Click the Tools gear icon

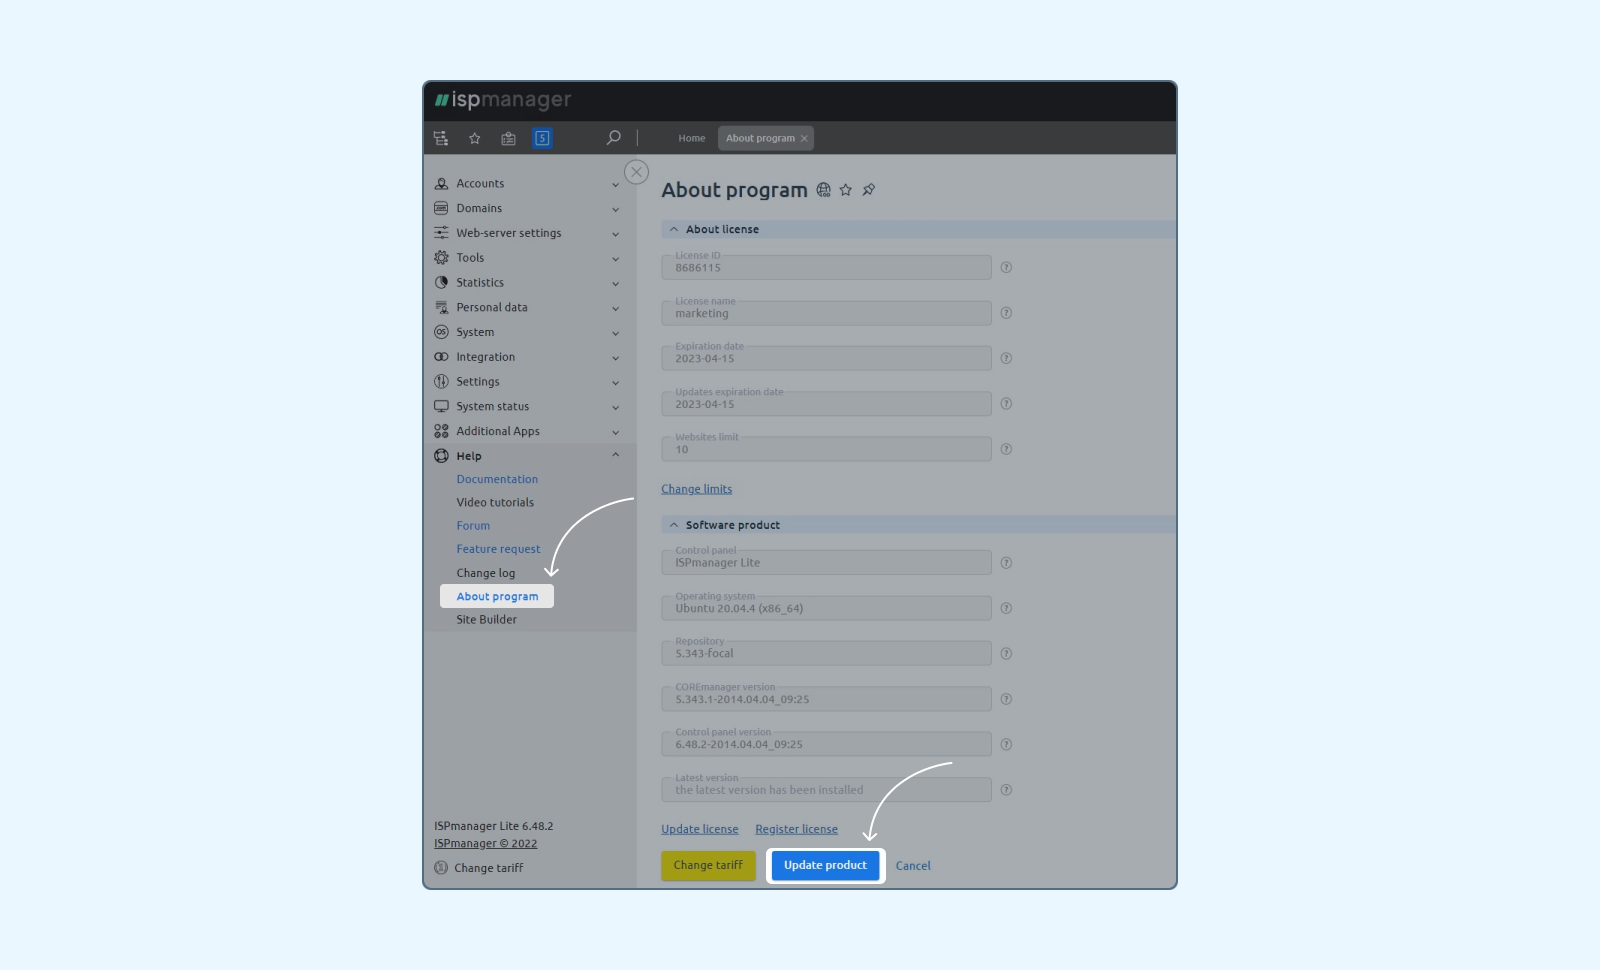[441, 258]
